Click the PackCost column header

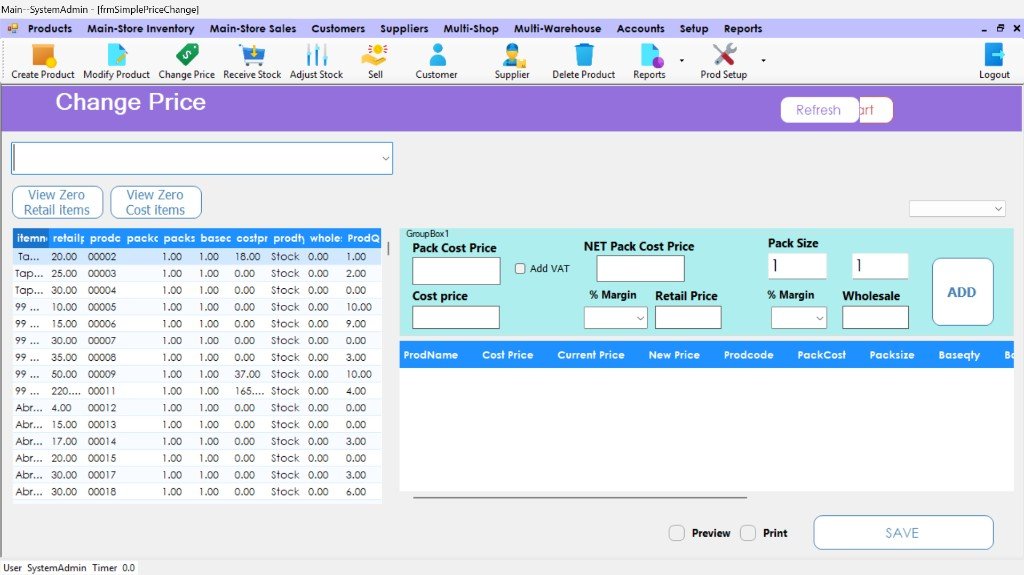[x=822, y=355]
